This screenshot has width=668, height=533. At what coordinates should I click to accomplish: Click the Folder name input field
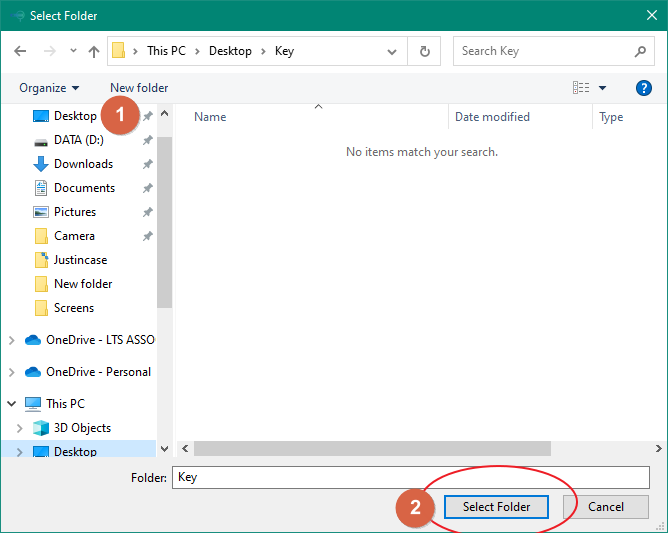pos(410,477)
